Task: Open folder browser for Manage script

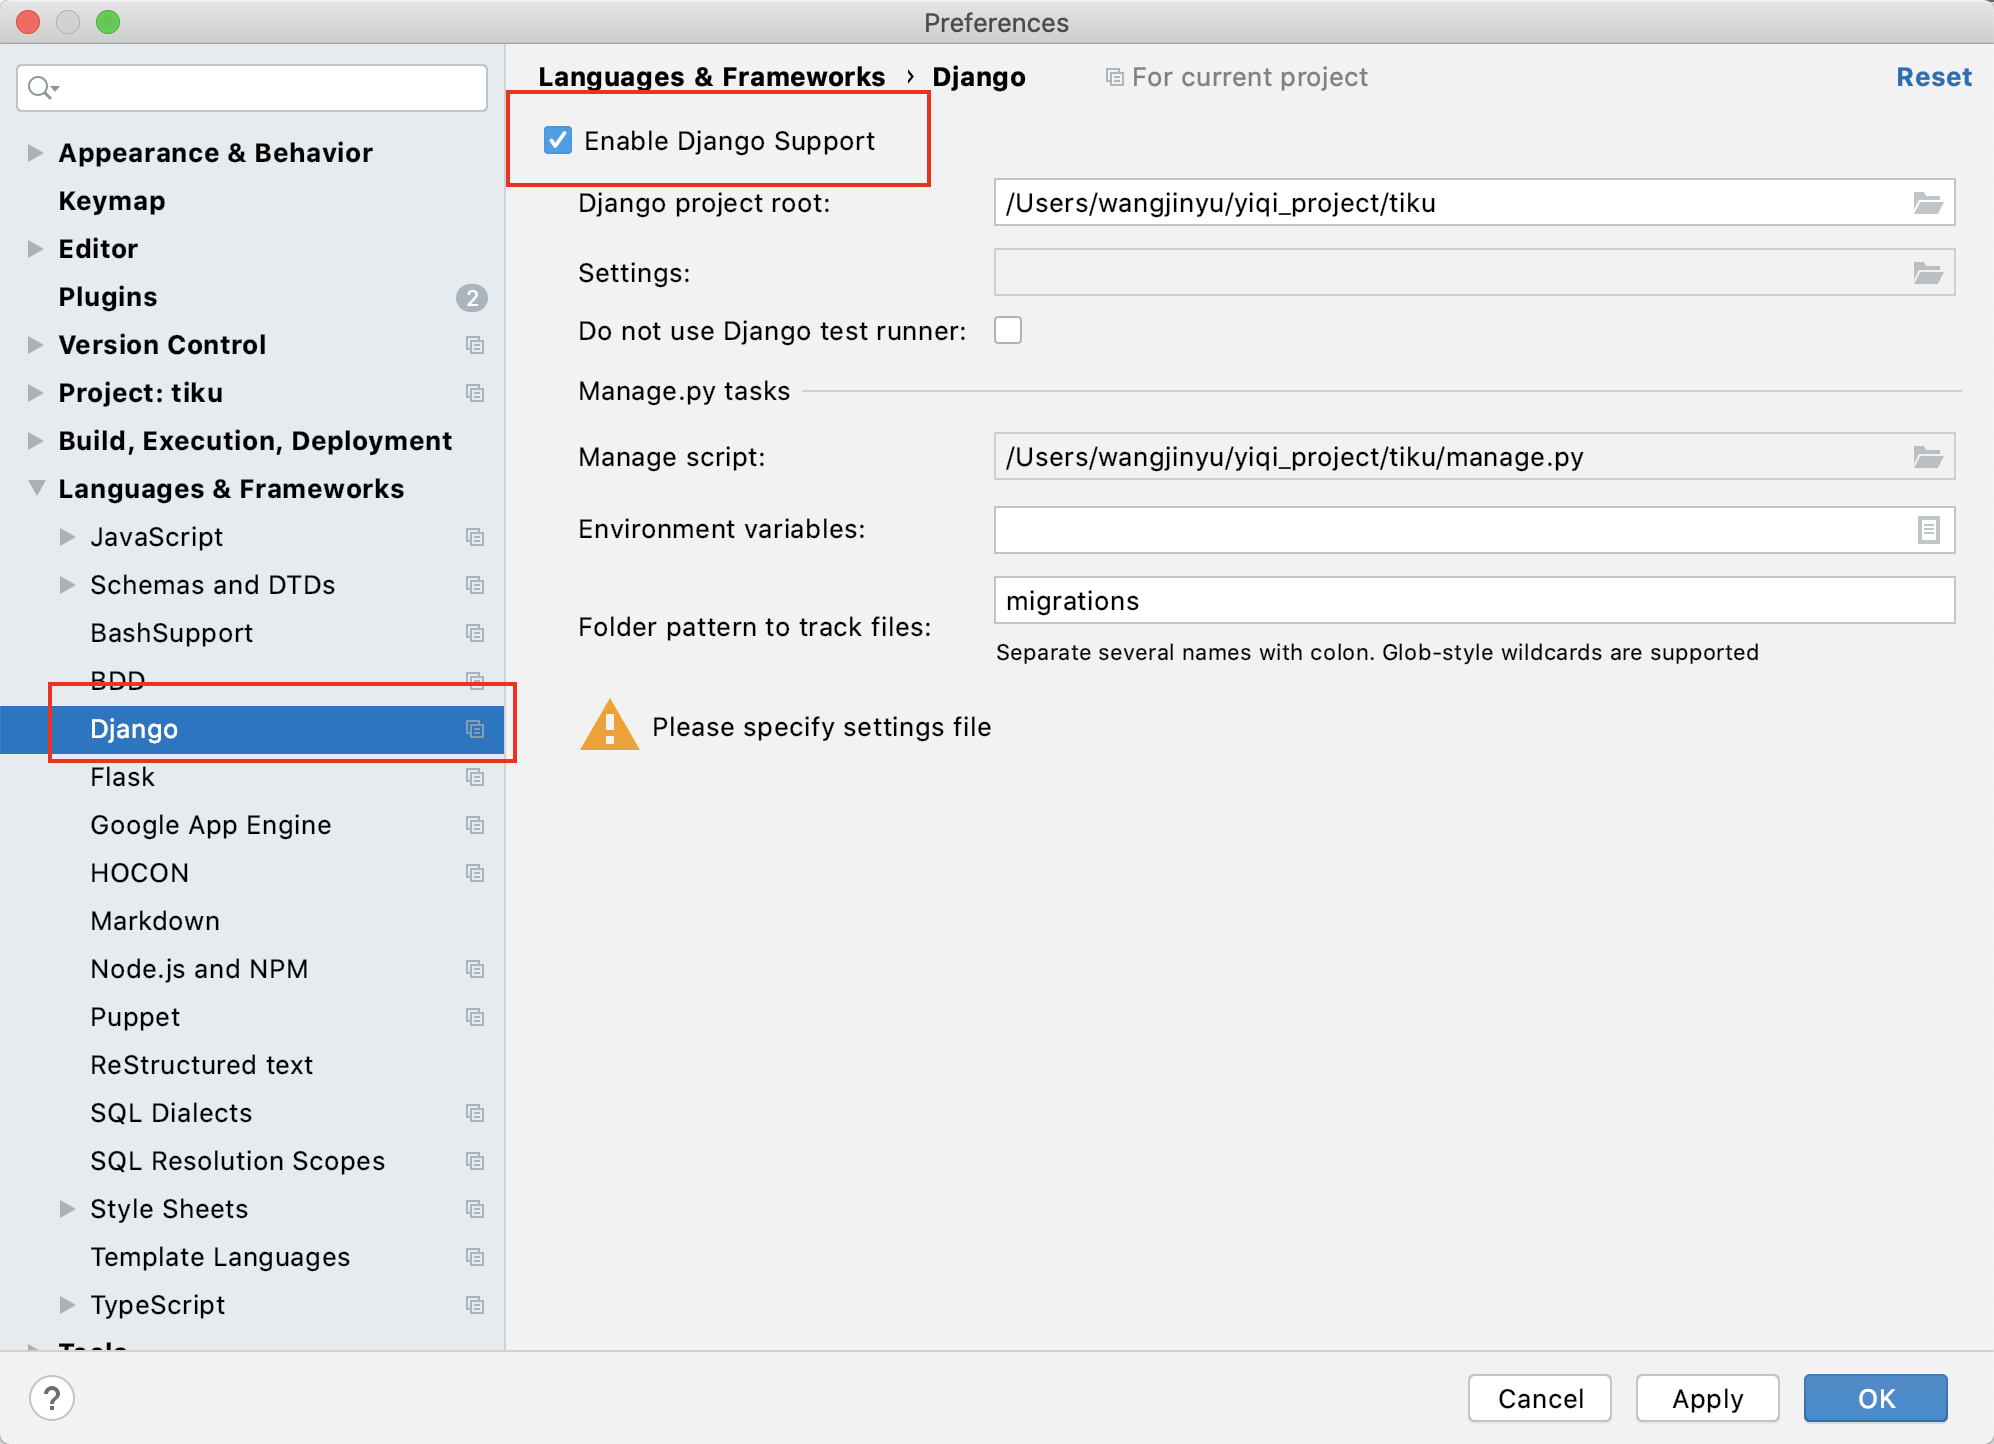Action: [1927, 457]
